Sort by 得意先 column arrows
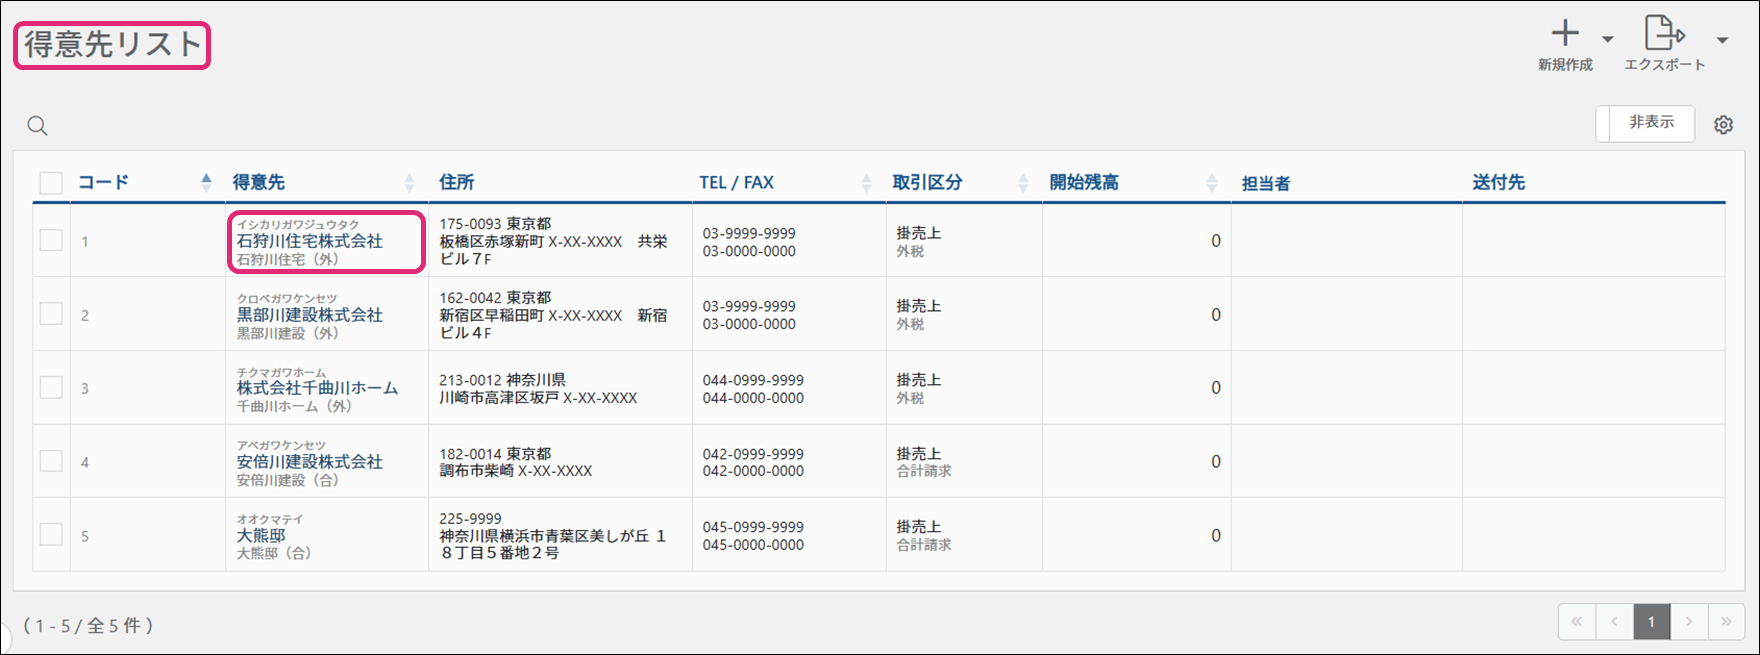1760x655 pixels. coord(409,183)
